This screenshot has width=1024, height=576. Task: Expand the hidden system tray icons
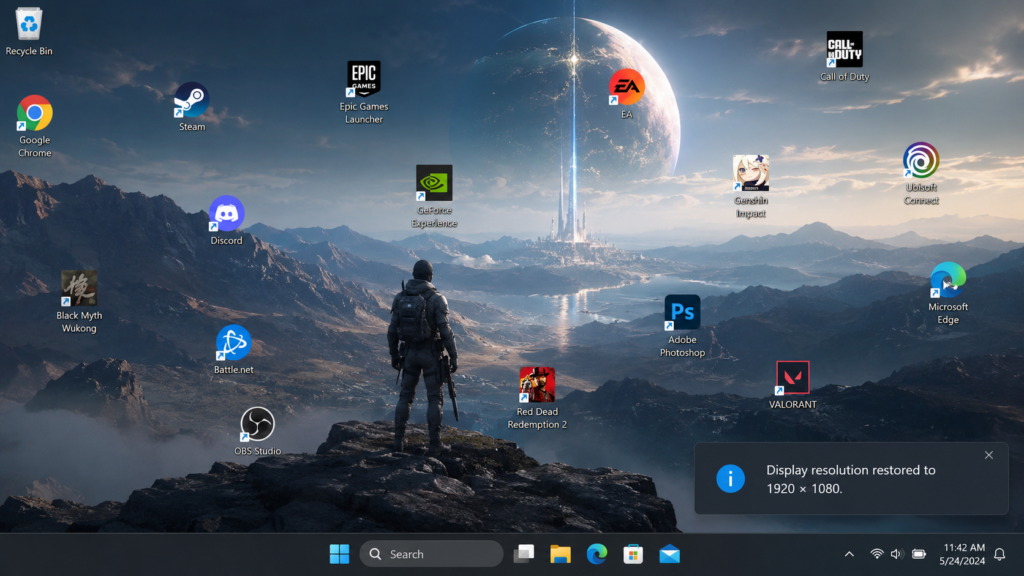click(849, 554)
